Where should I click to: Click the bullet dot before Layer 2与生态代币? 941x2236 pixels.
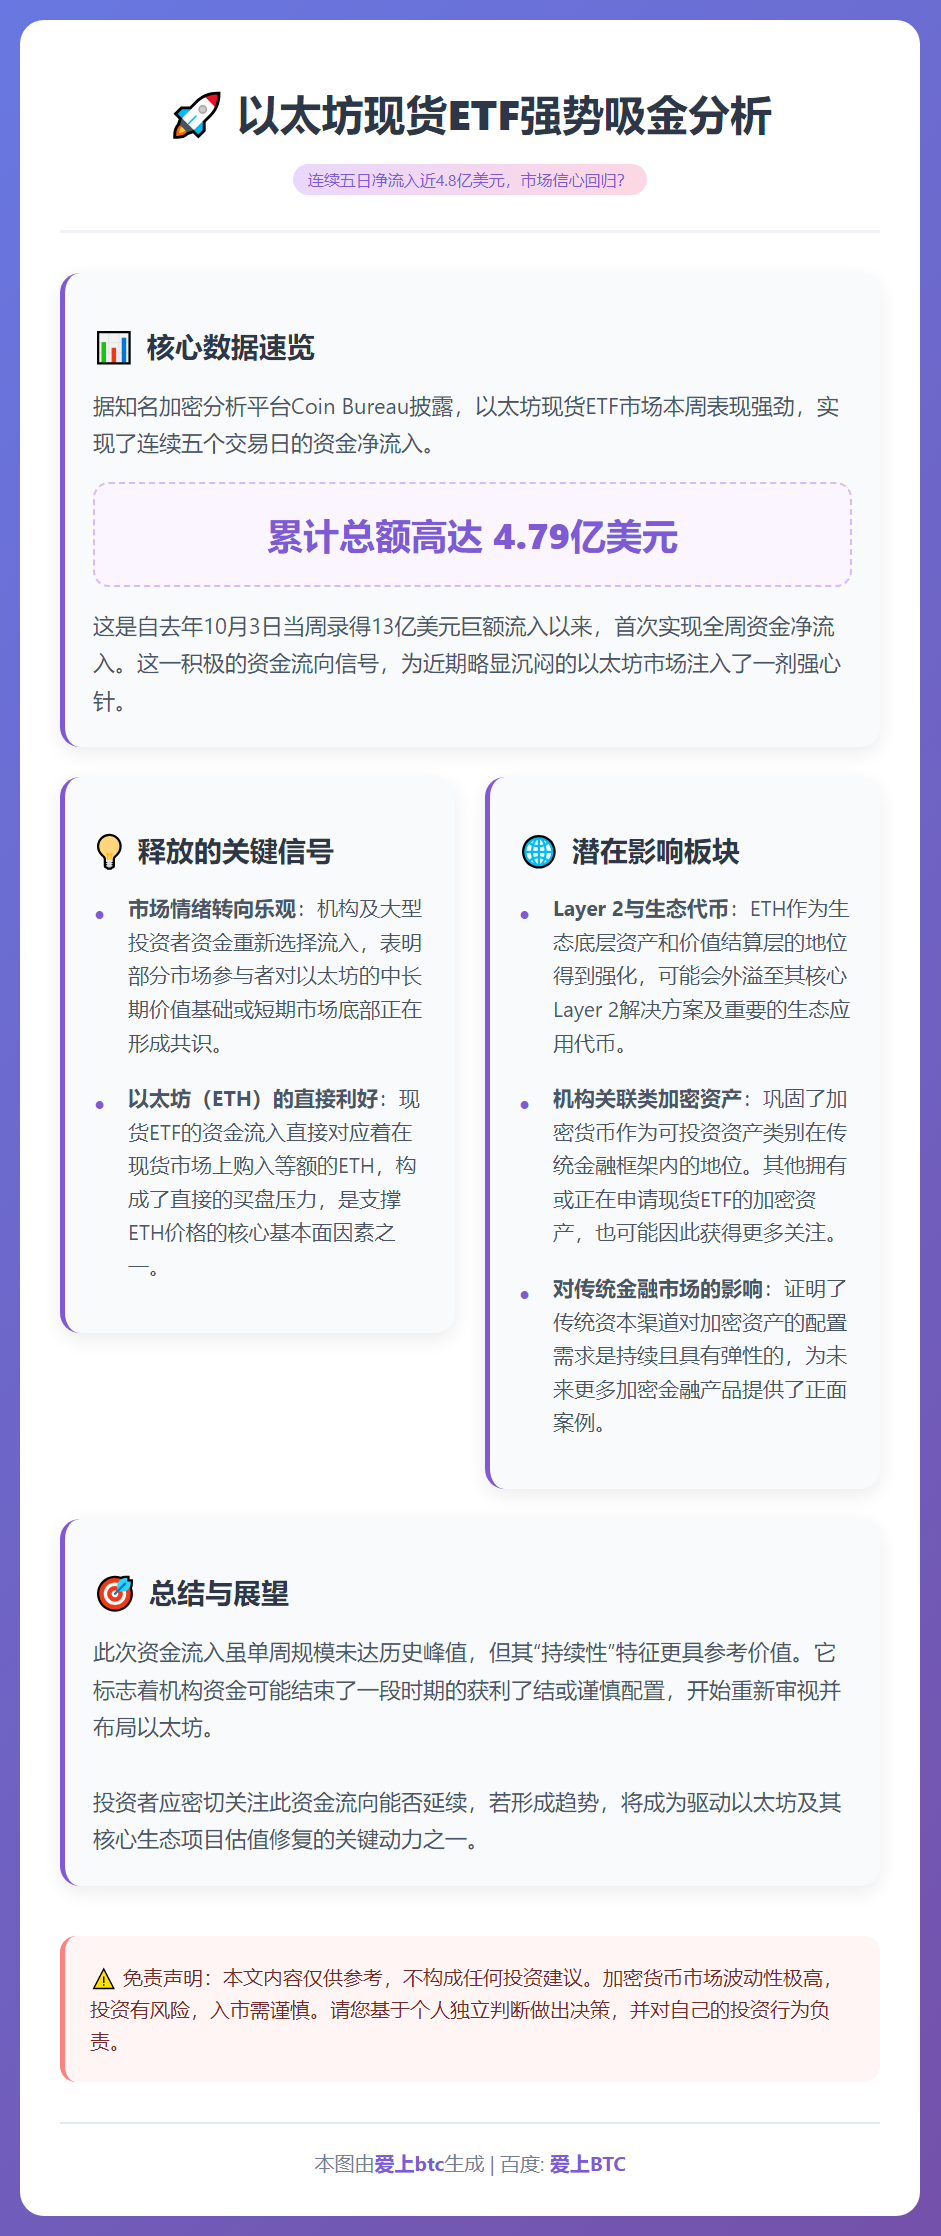(x=524, y=914)
